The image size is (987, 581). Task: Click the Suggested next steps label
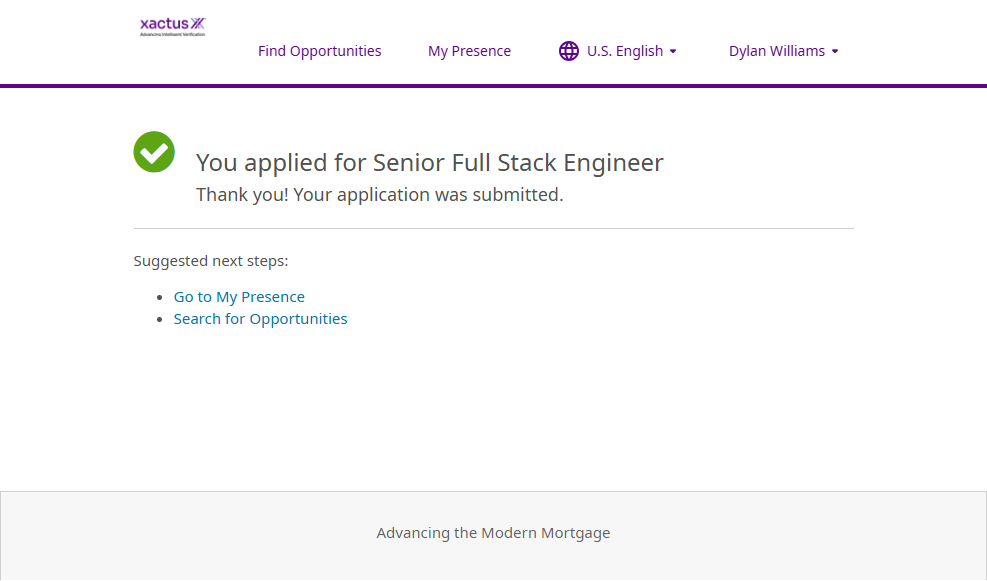(211, 261)
